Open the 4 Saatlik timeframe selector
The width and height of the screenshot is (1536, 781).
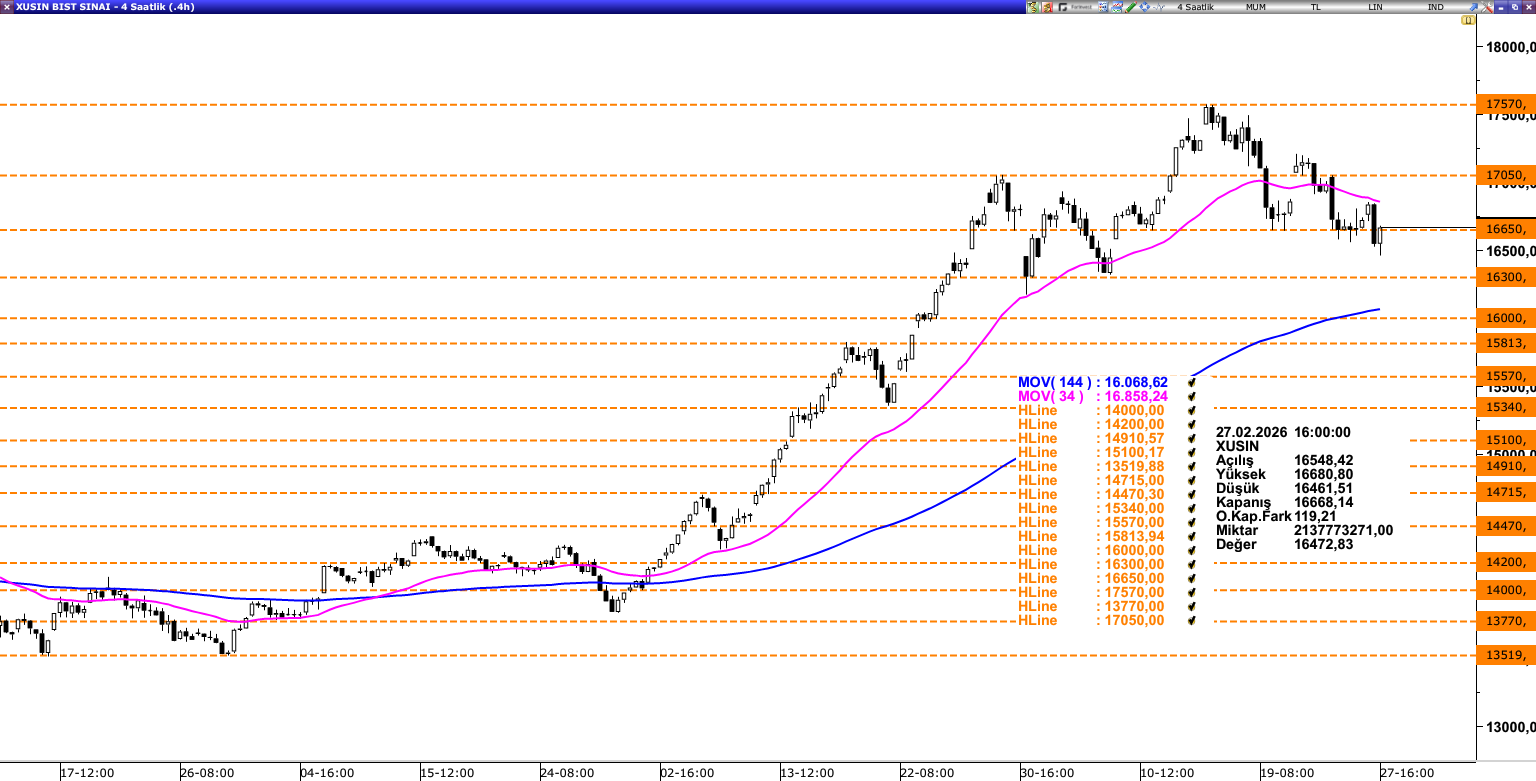click(1195, 7)
